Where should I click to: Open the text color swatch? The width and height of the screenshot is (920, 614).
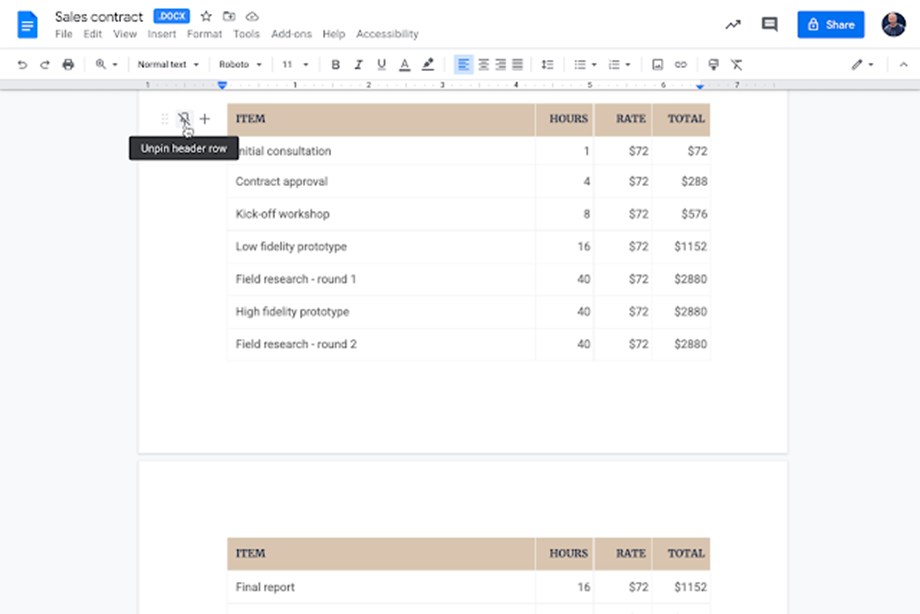coord(404,64)
